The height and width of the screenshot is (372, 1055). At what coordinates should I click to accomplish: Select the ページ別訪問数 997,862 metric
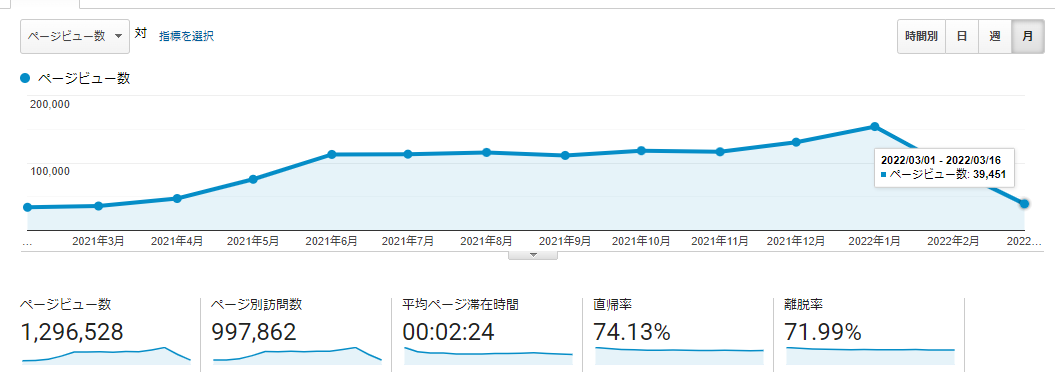[x=297, y=333]
